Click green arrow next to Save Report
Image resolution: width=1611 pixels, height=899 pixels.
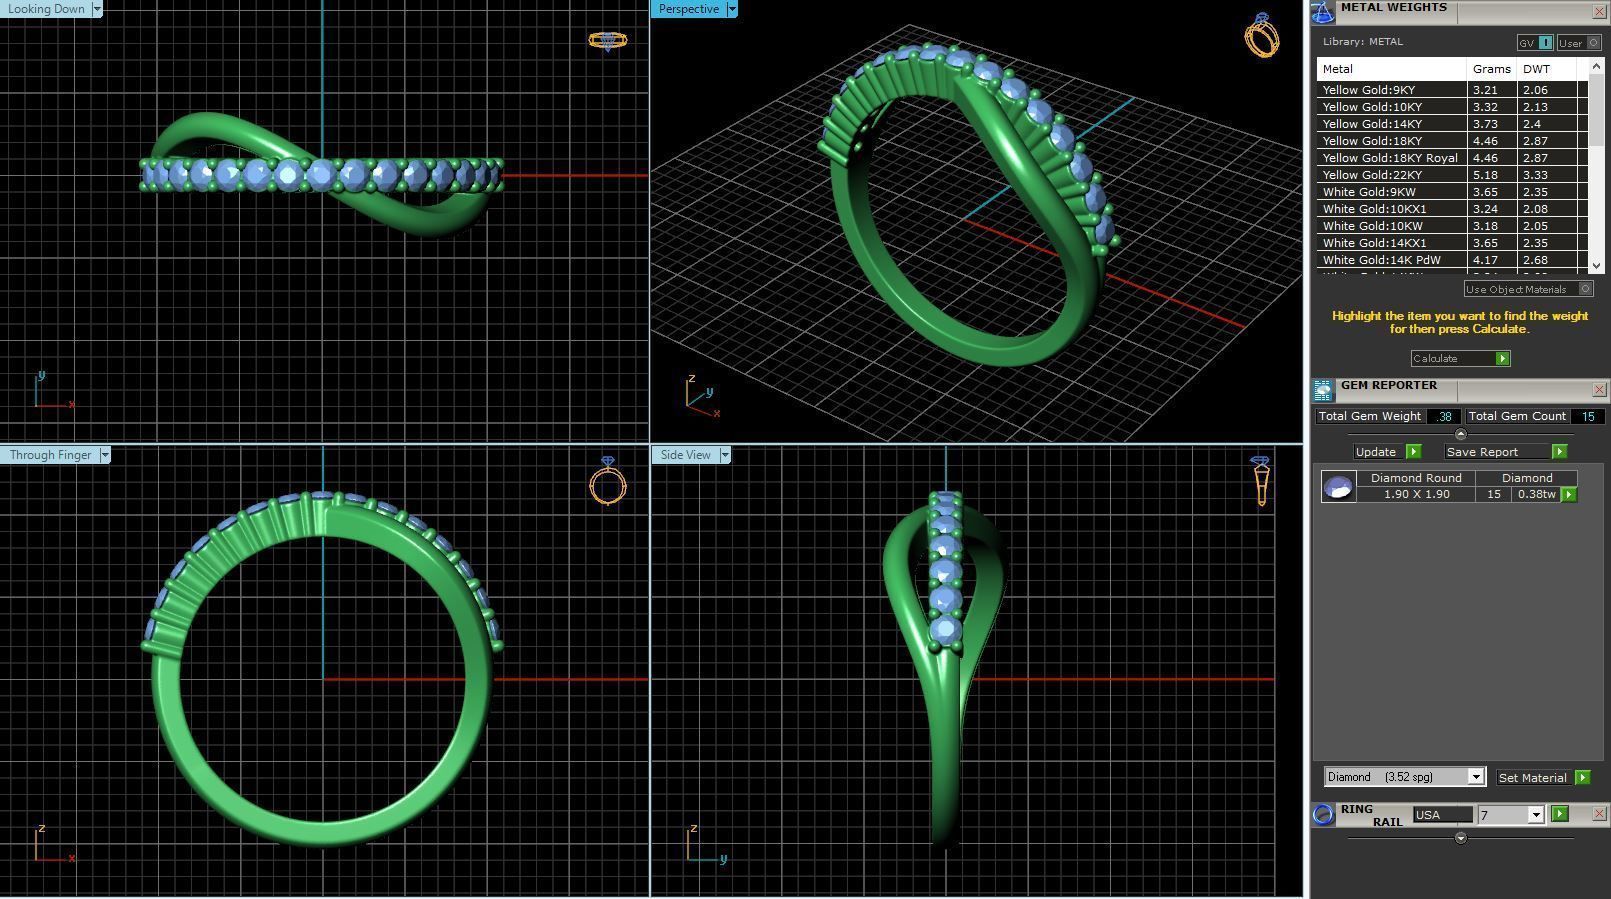pos(1559,452)
